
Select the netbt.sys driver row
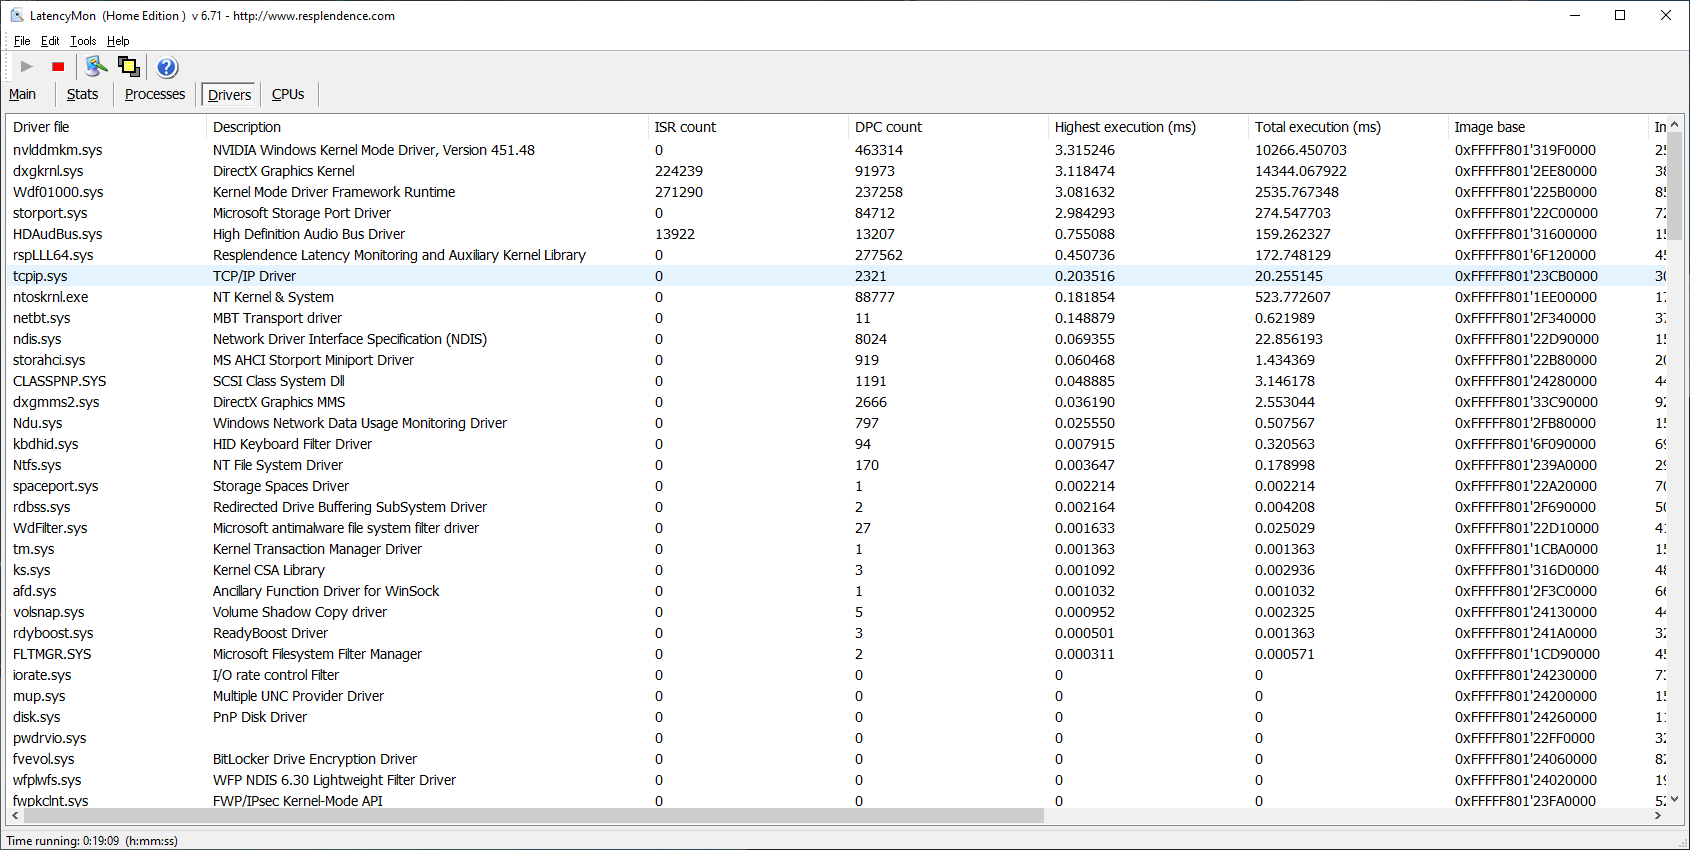point(836,318)
